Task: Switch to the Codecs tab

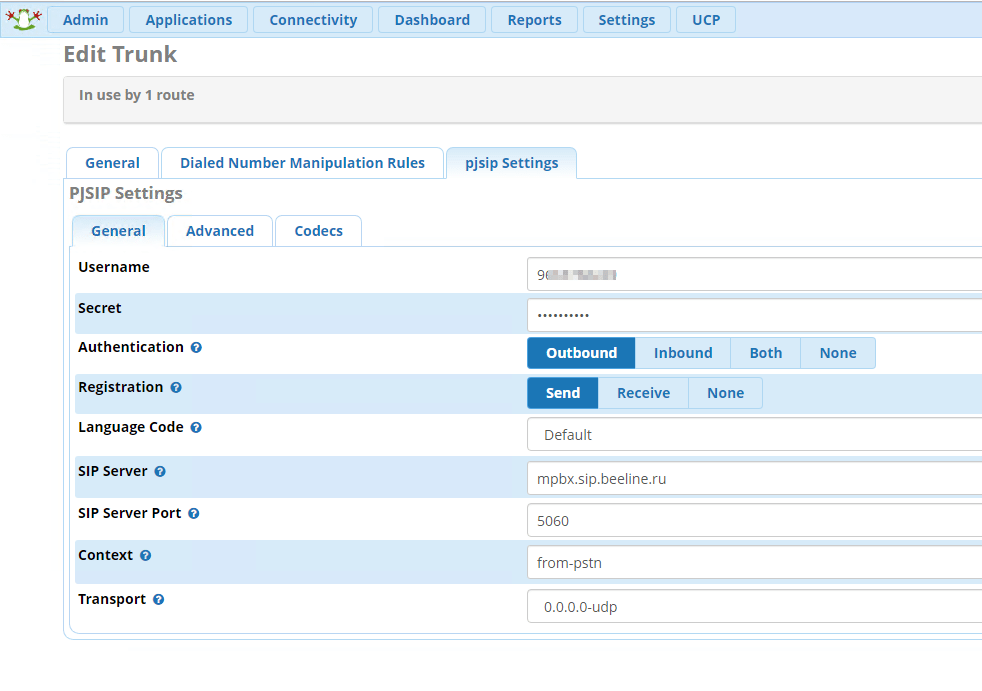Action: pos(318,231)
